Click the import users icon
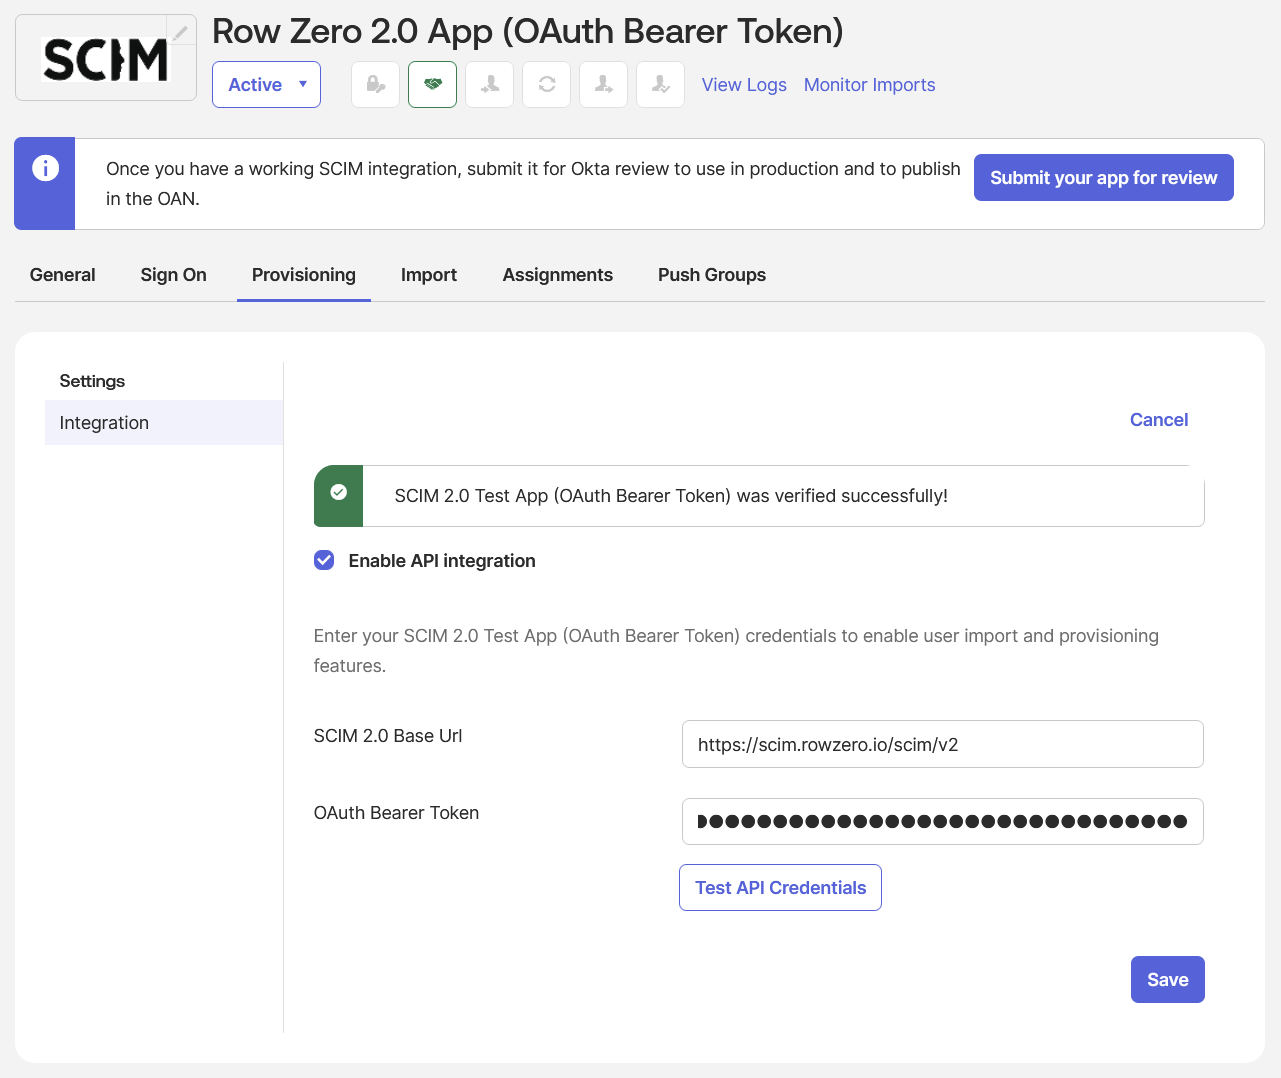Viewport: 1281px width, 1078px height. (490, 85)
